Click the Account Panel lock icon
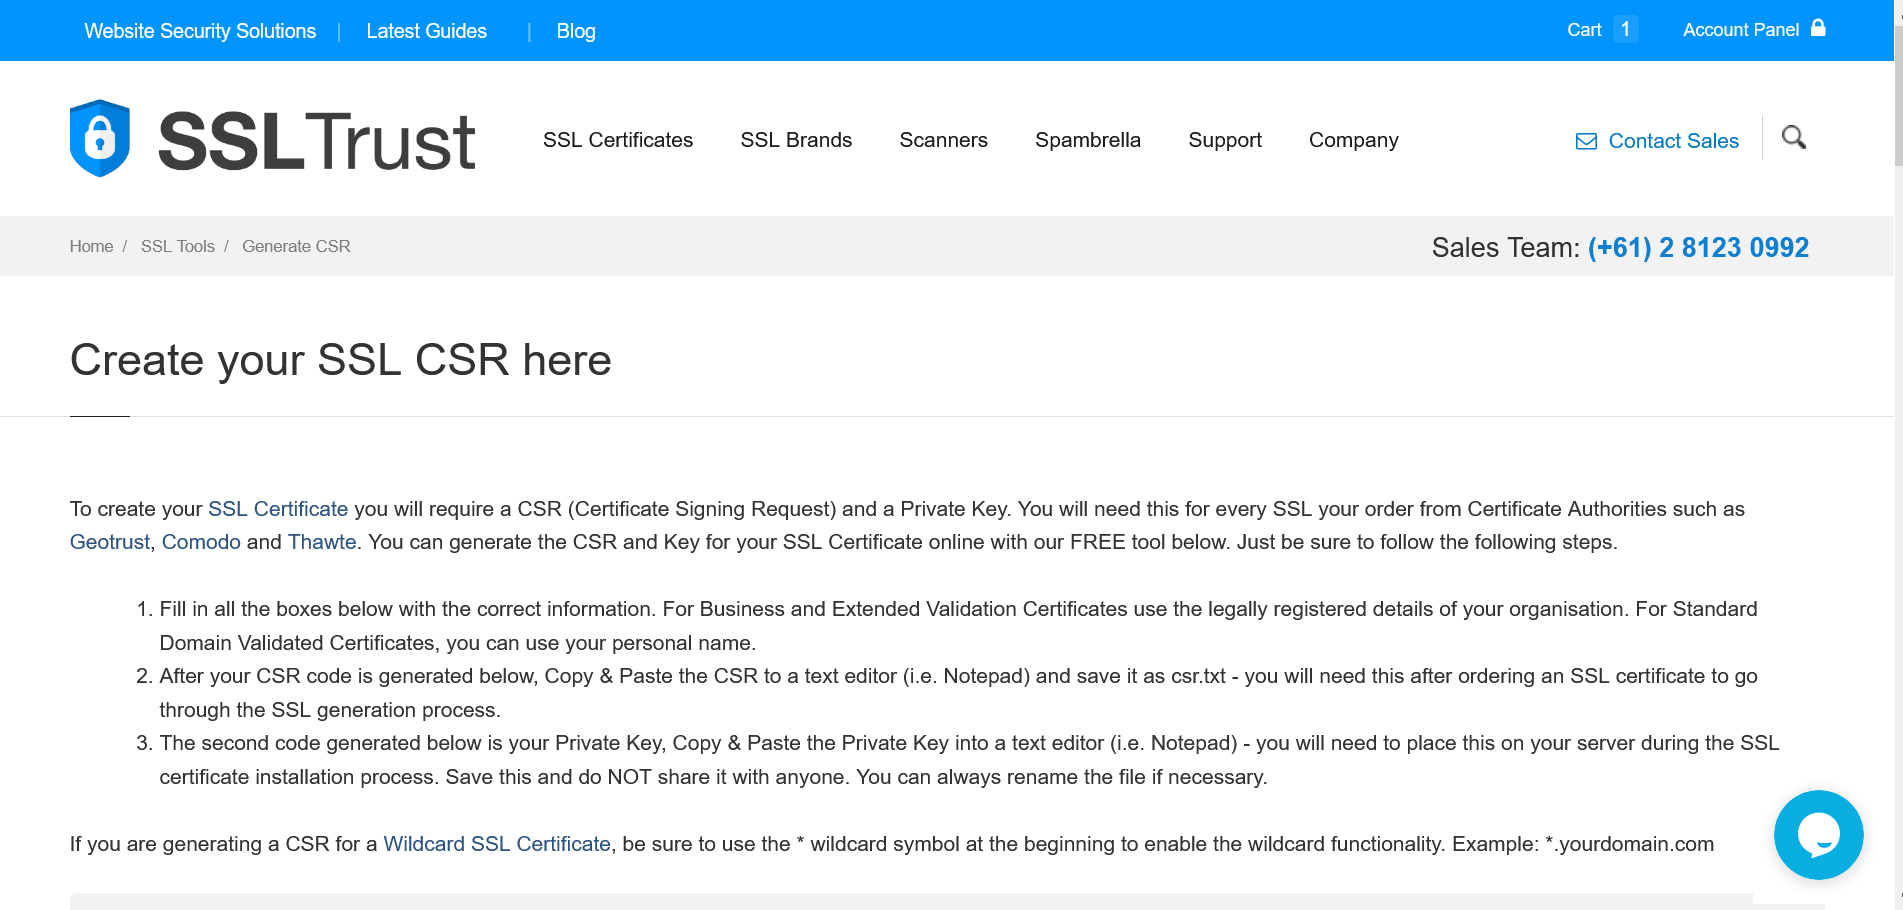 [x=1818, y=28]
